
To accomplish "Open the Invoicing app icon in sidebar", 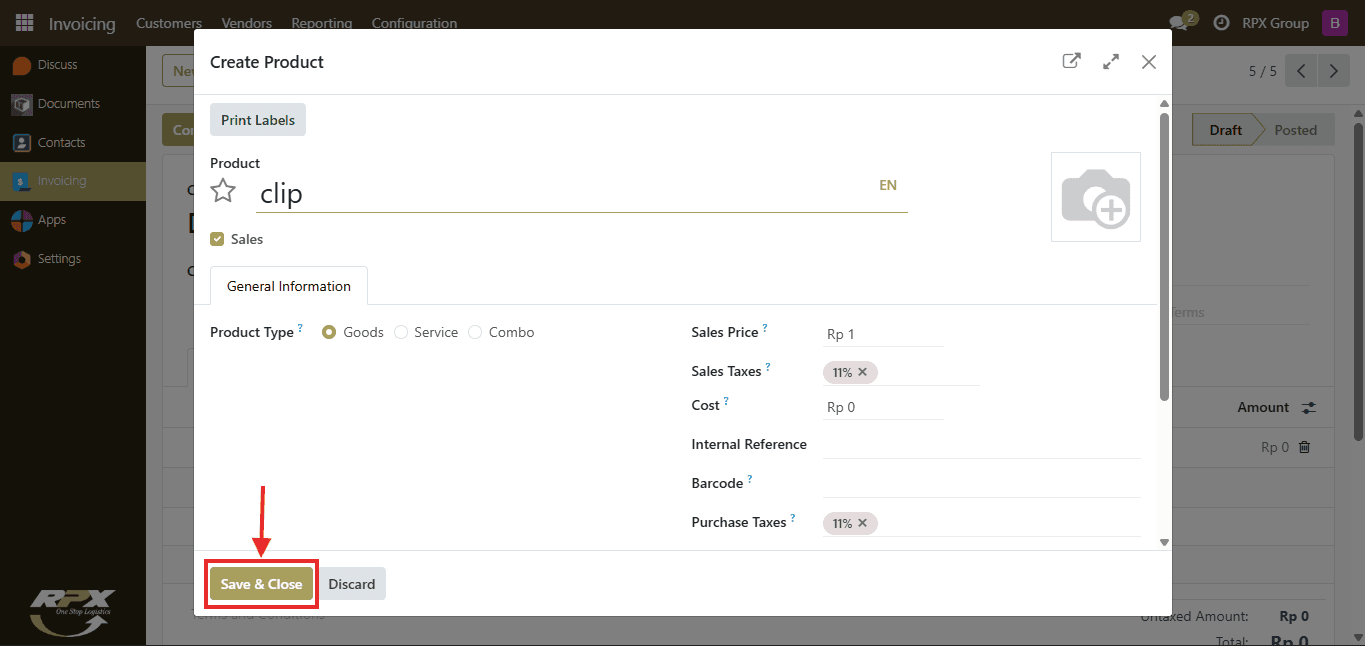I will tap(22, 182).
